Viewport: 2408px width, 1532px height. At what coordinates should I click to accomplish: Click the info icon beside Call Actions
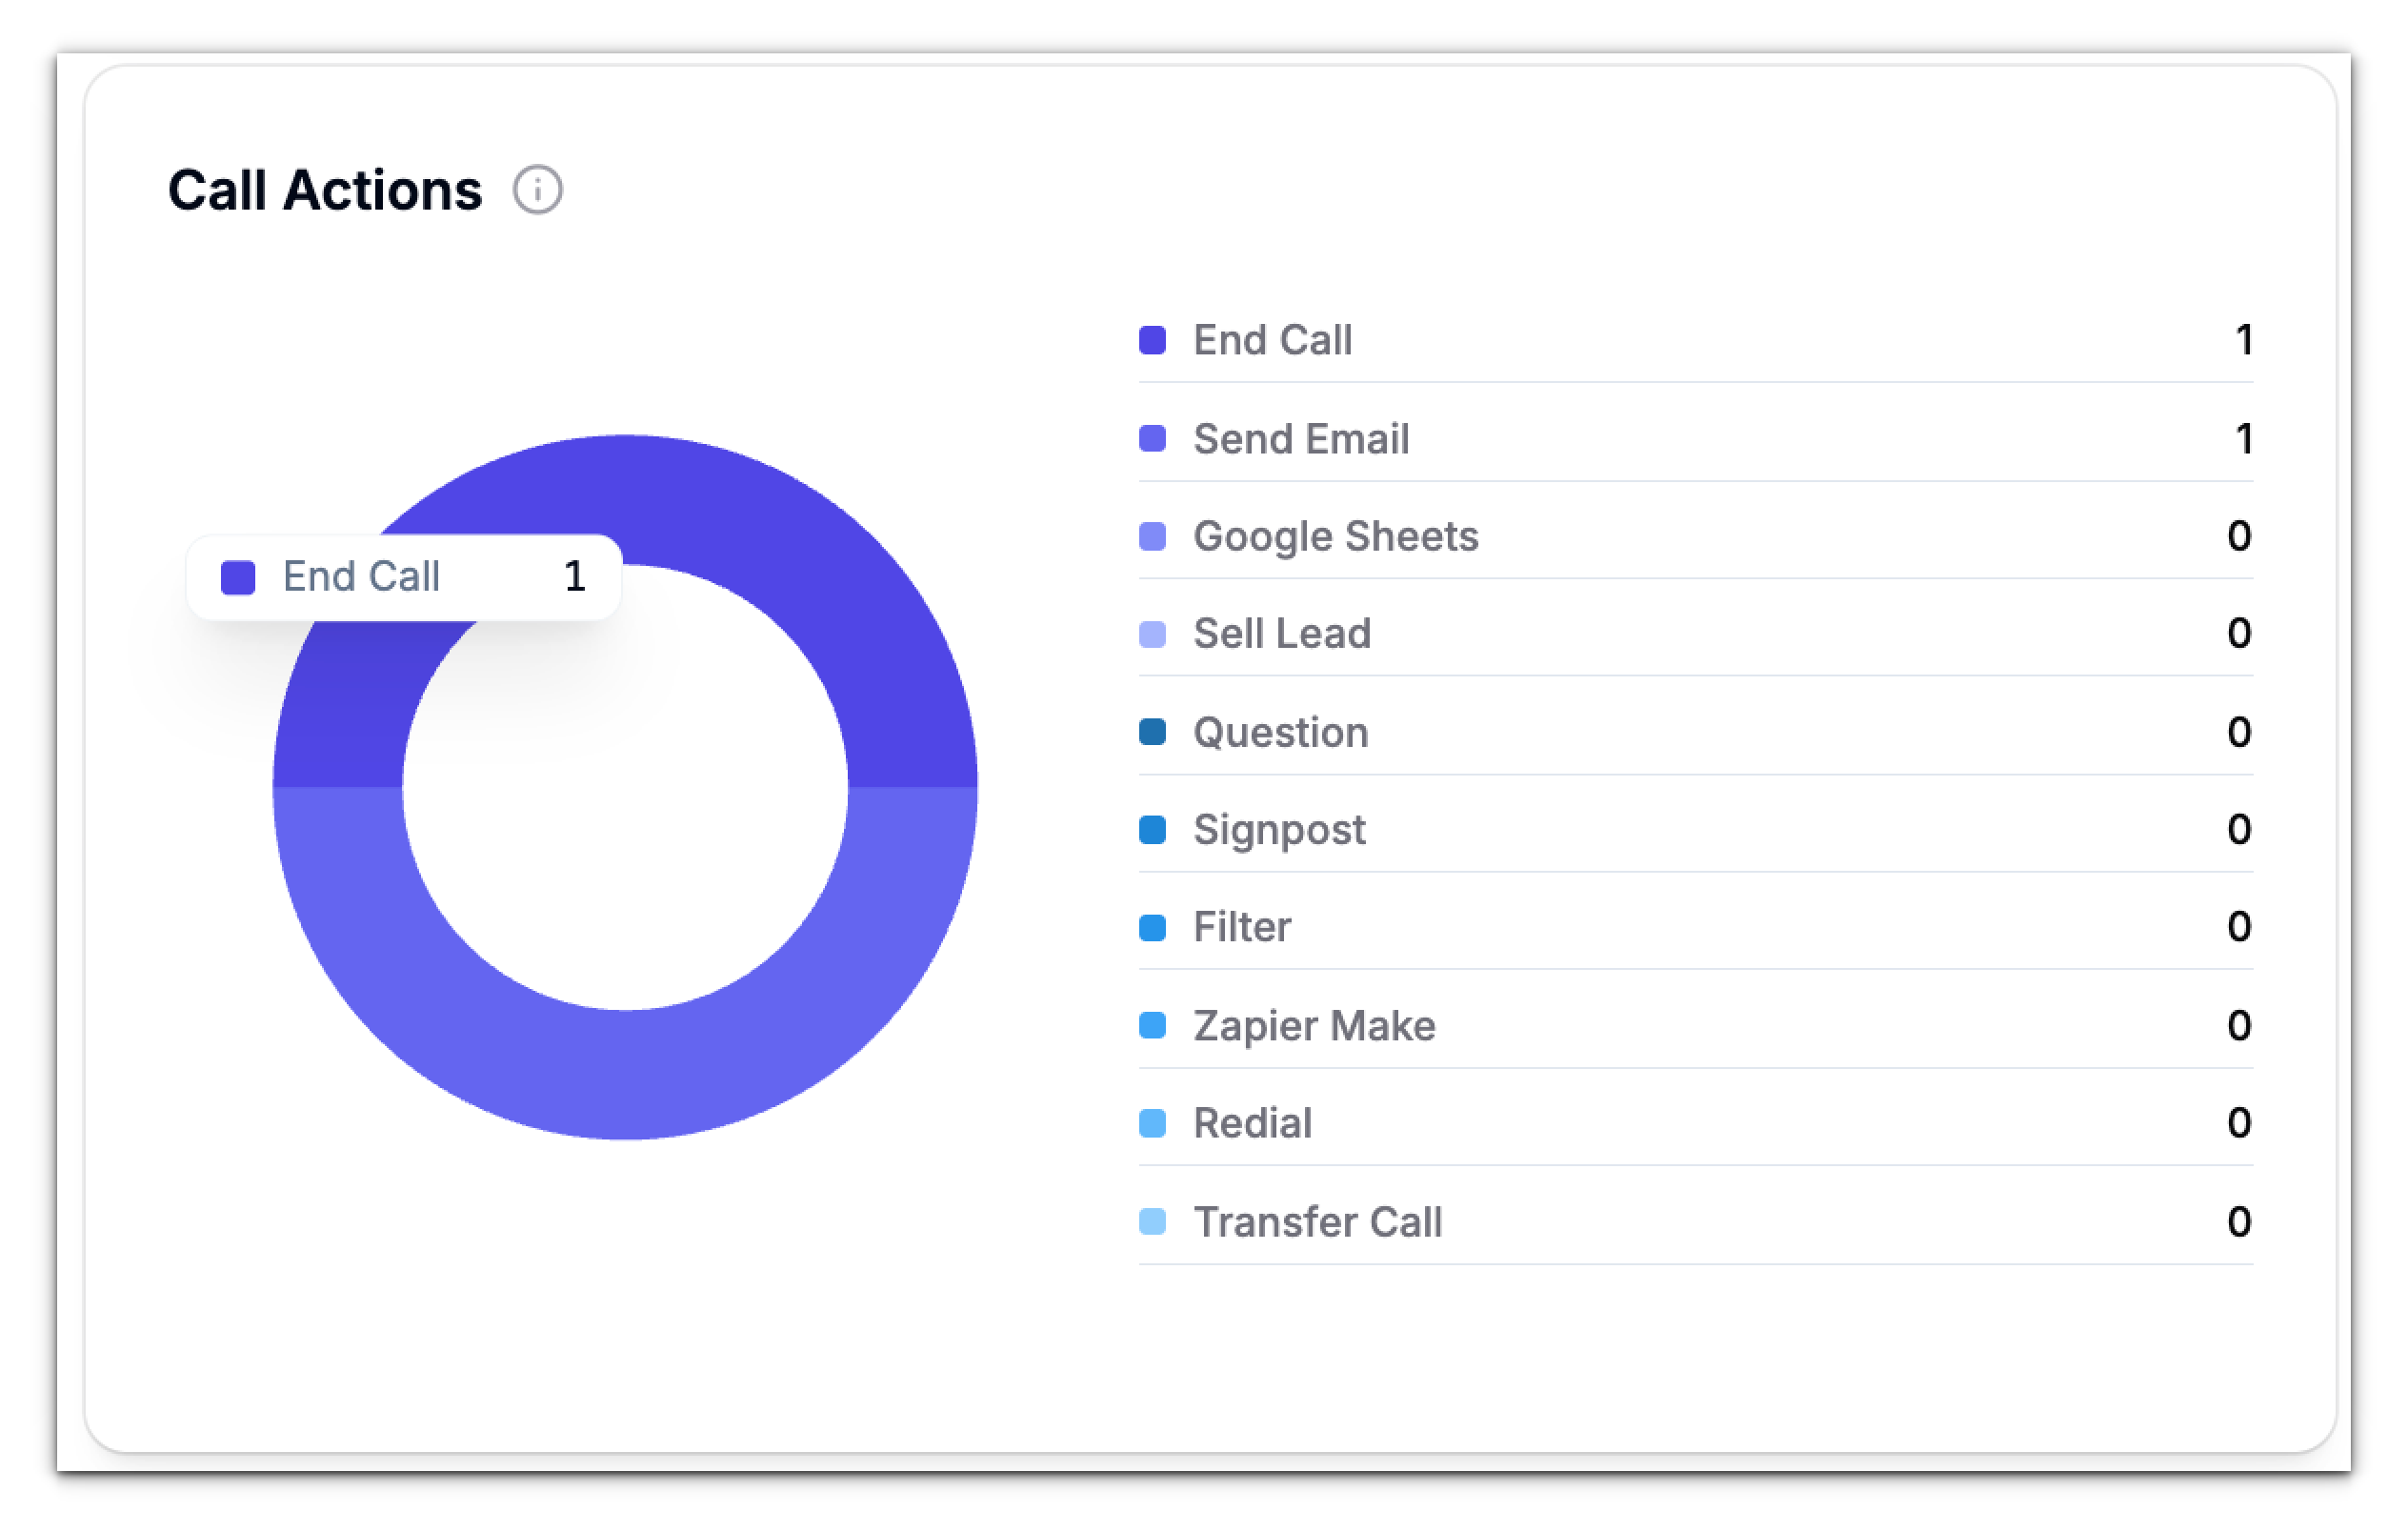click(x=537, y=190)
